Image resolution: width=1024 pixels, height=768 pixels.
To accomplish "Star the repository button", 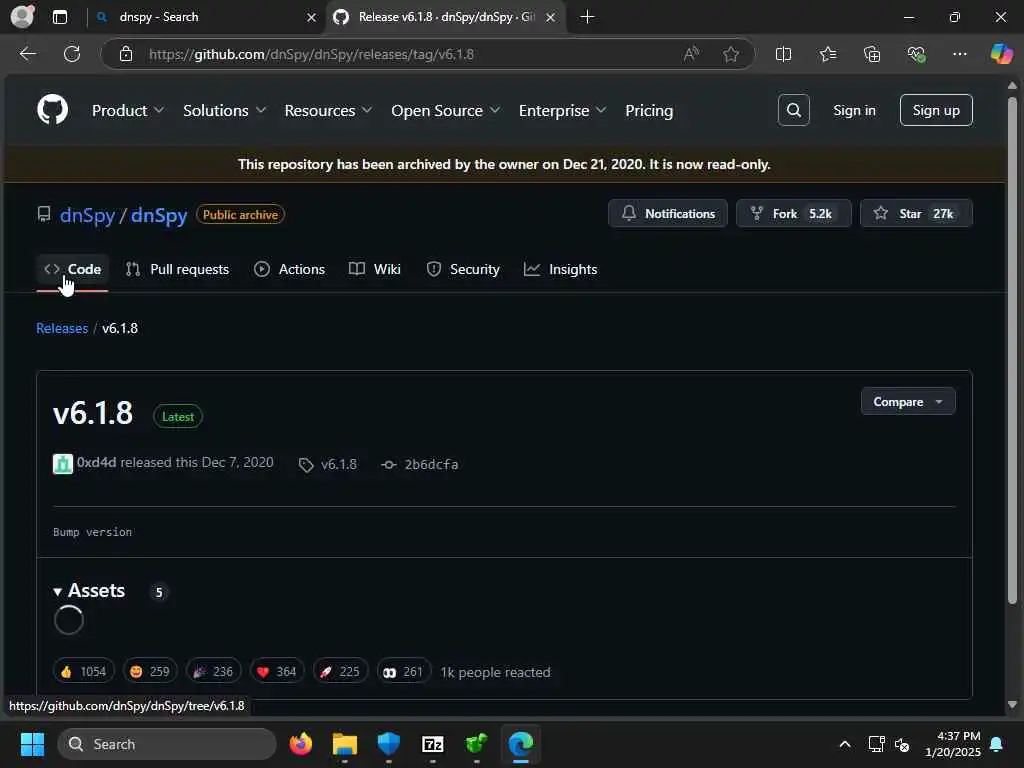I will click(x=916, y=214).
